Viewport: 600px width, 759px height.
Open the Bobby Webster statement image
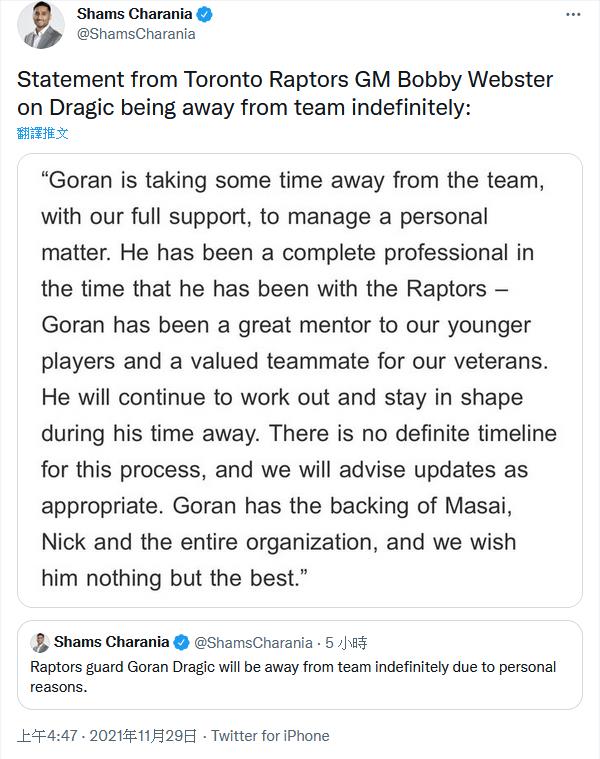click(x=299, y=380)
